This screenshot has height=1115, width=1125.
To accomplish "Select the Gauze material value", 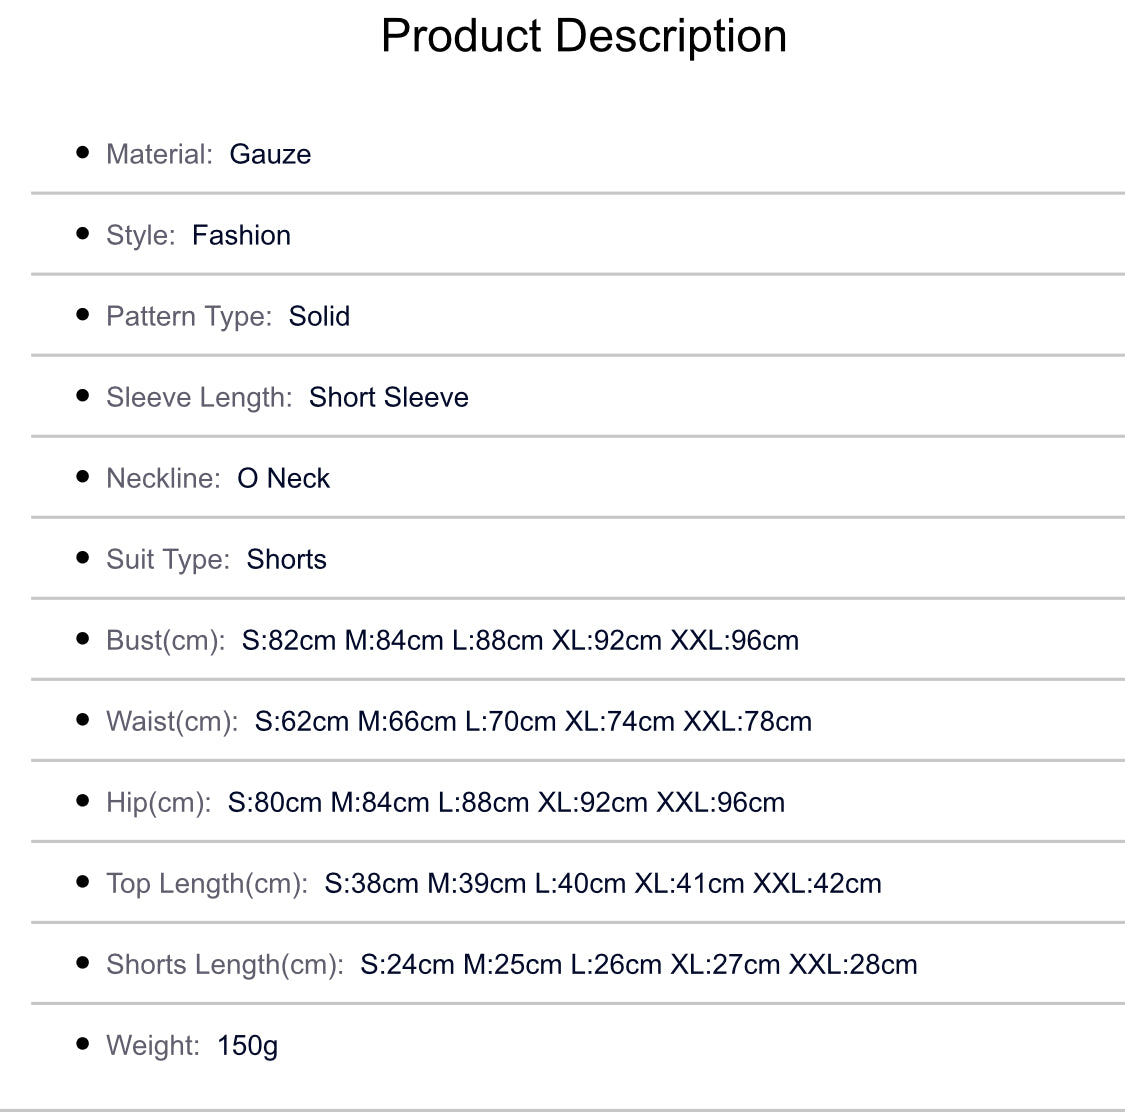I will 270,154.
